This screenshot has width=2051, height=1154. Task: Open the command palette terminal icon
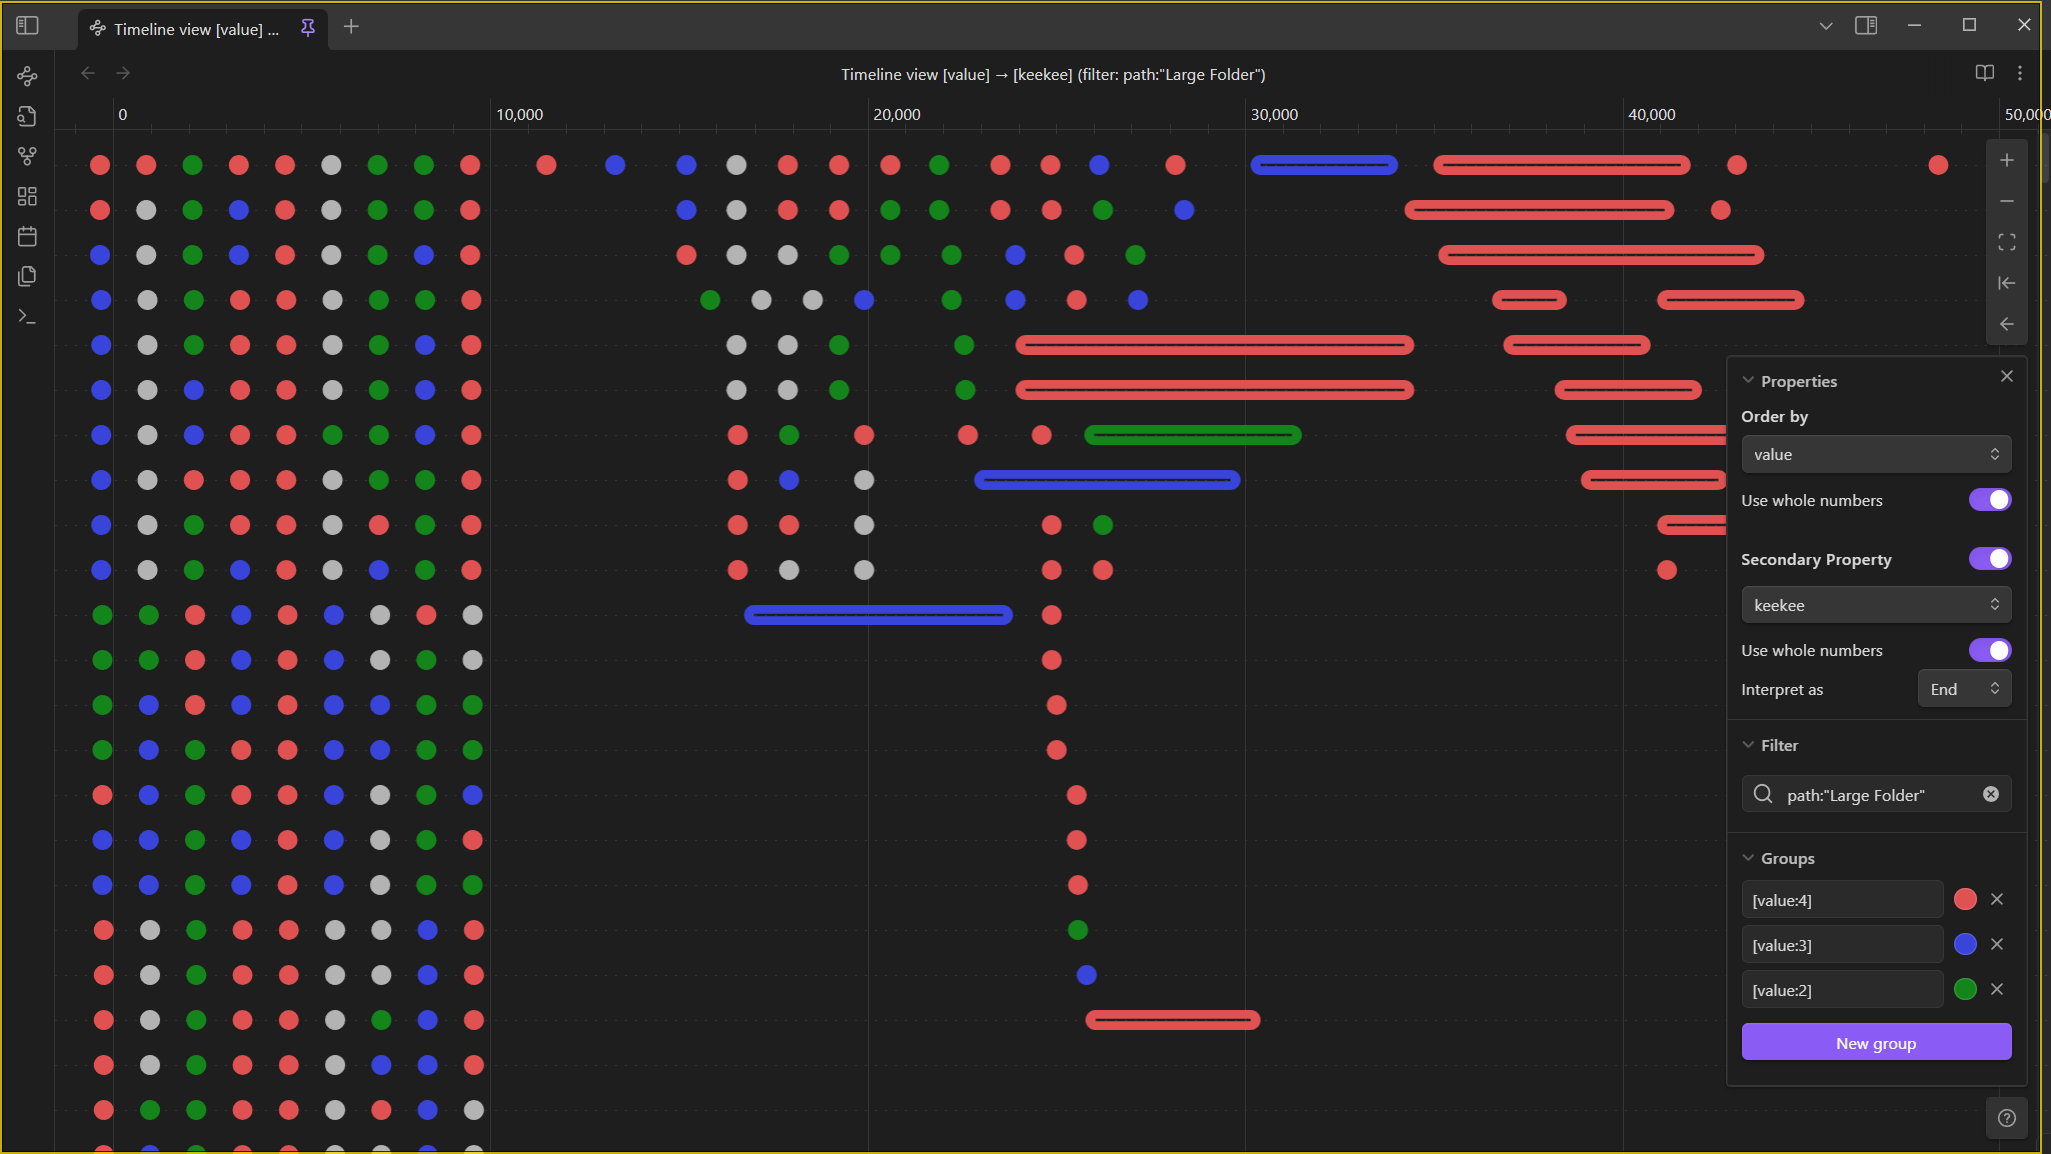[x=27, y=317]
